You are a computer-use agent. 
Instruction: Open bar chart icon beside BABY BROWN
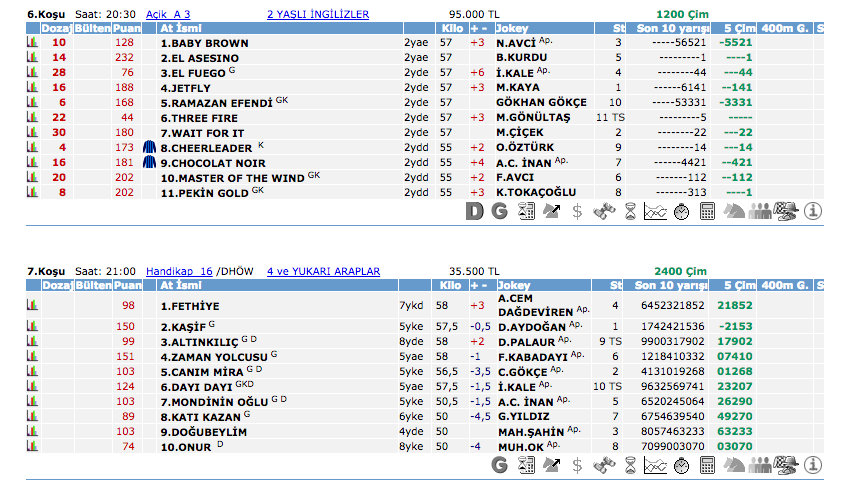[x=31, y=44]
